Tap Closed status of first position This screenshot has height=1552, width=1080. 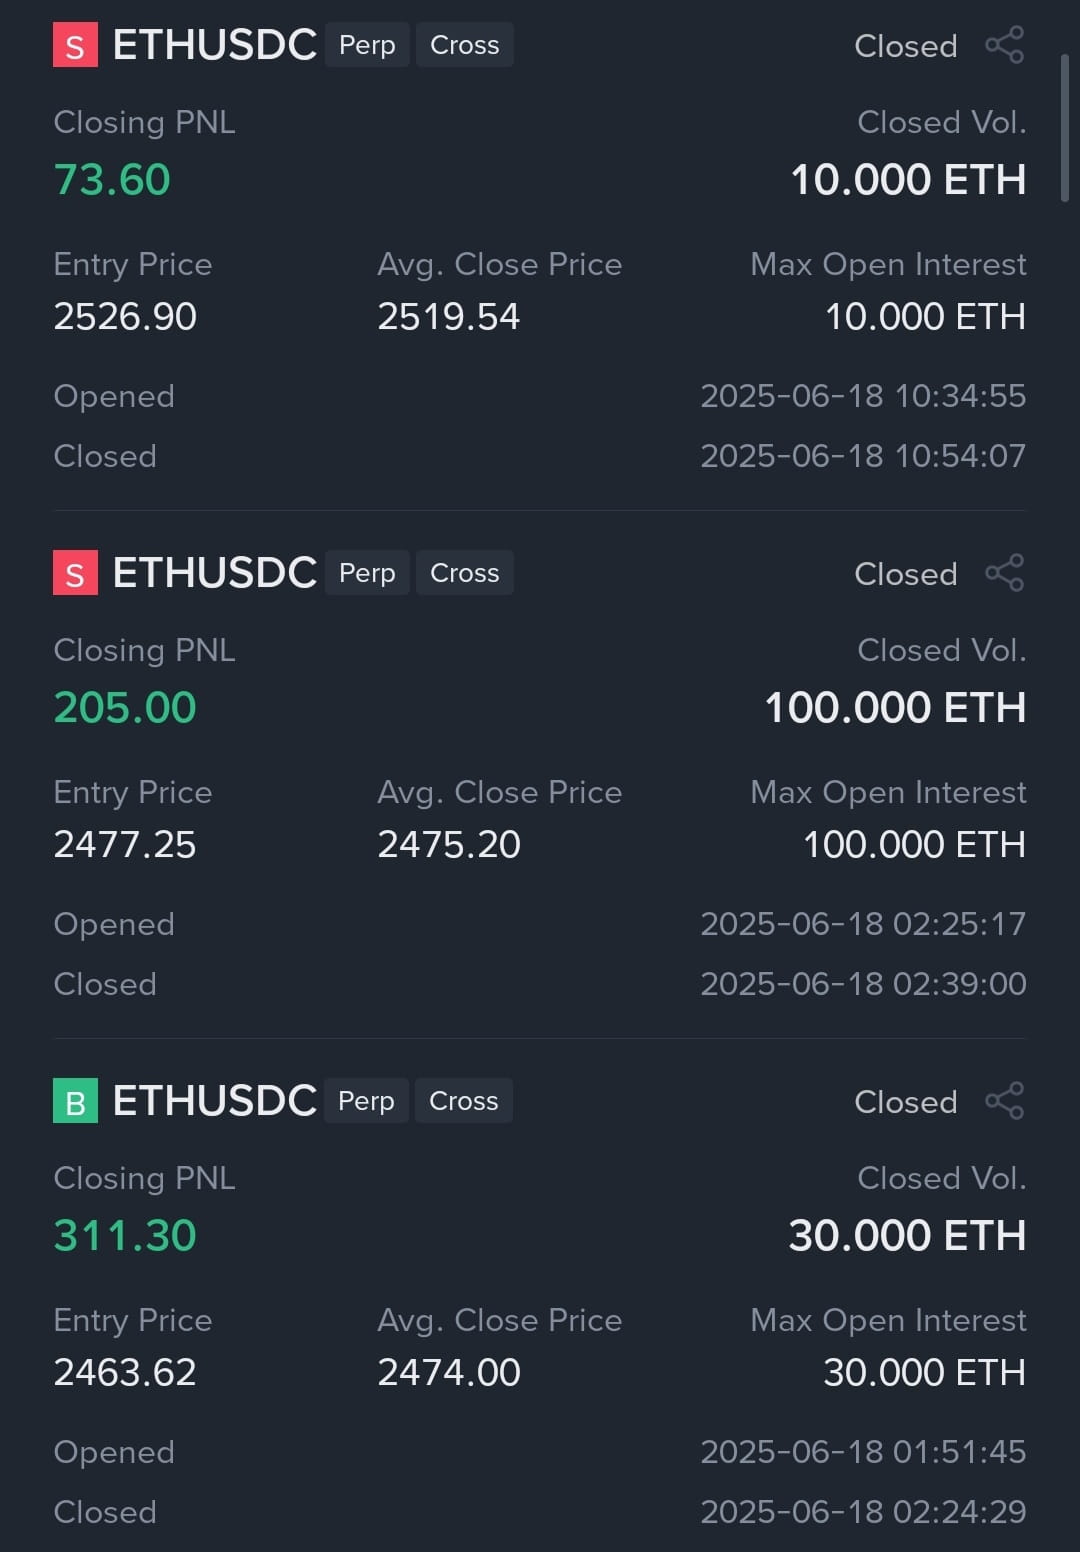[x=906, y=46]
